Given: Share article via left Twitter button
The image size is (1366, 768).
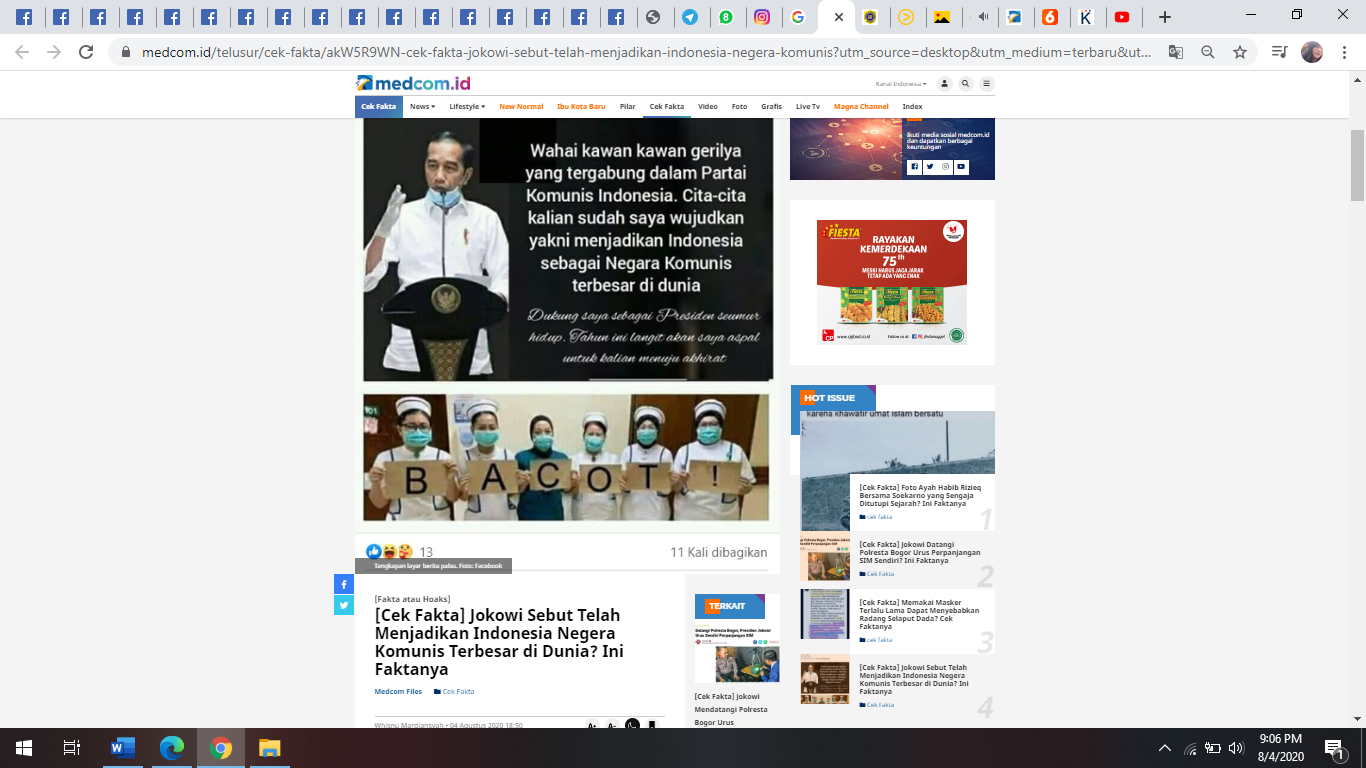Looking at the screenshot, I should coord(344,605).
